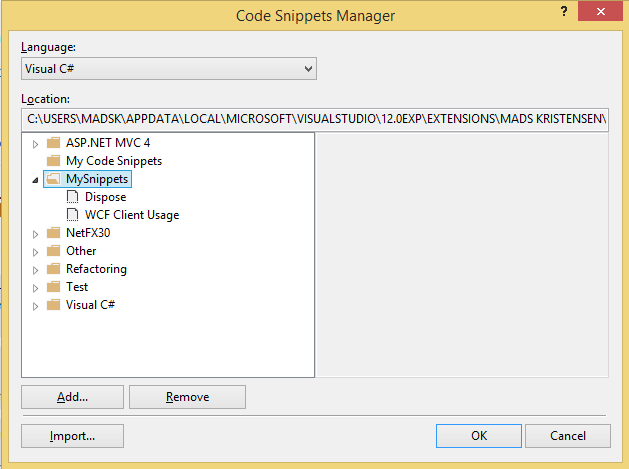Image resolution: width=629 pixels, height=469 pixels.
Task: Select the WCF Client Usage snippet
Action: (x=132, y=215)
